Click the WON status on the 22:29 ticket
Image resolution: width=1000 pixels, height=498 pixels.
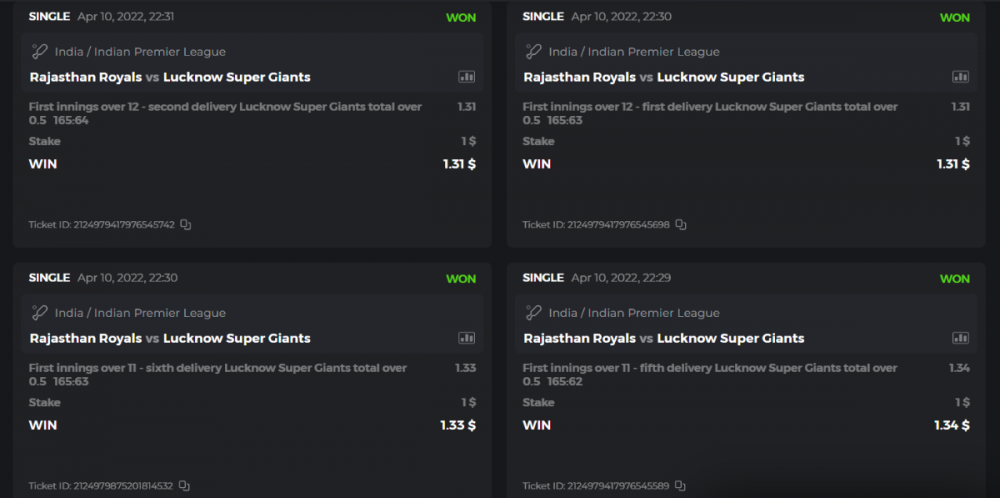pos(955,279)
